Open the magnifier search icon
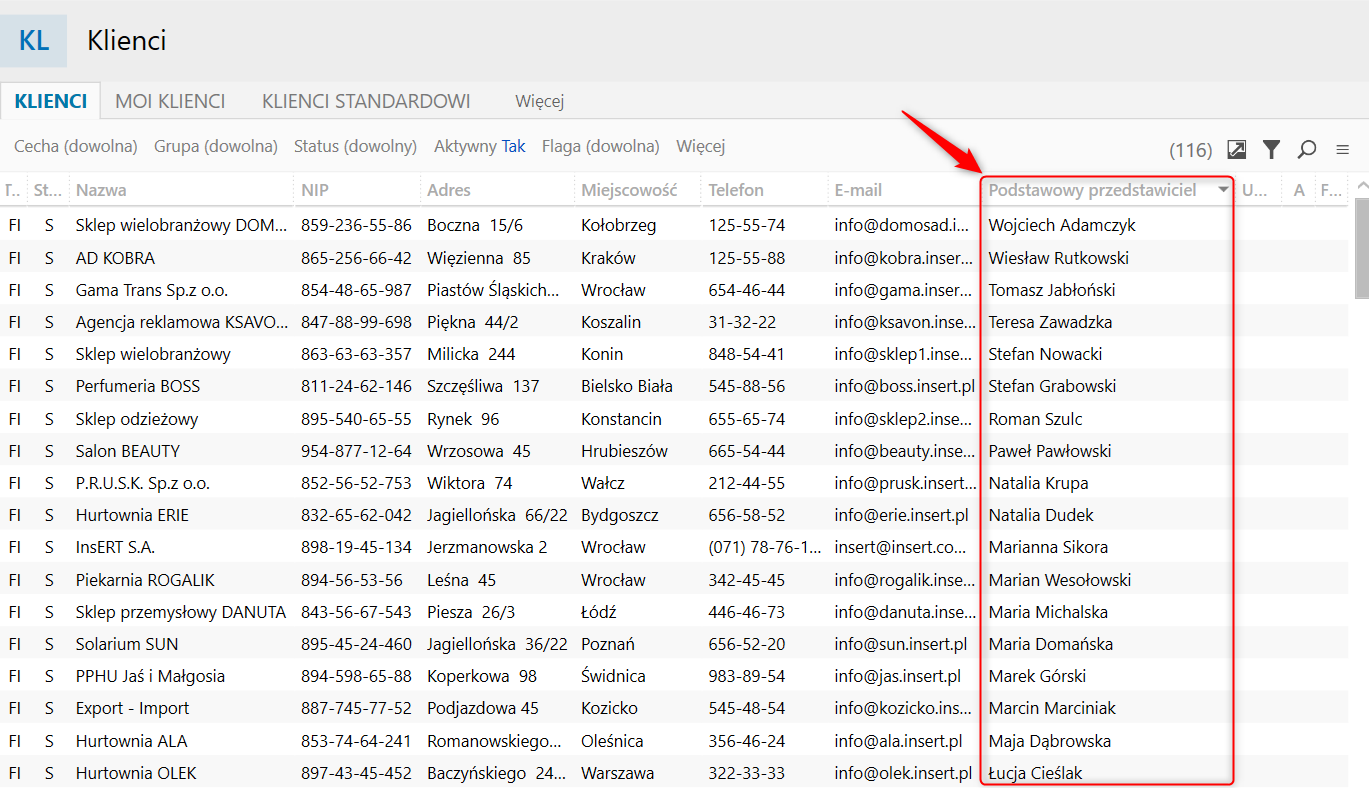Viewport: 1369px width, 788px height. [1306, 150]
